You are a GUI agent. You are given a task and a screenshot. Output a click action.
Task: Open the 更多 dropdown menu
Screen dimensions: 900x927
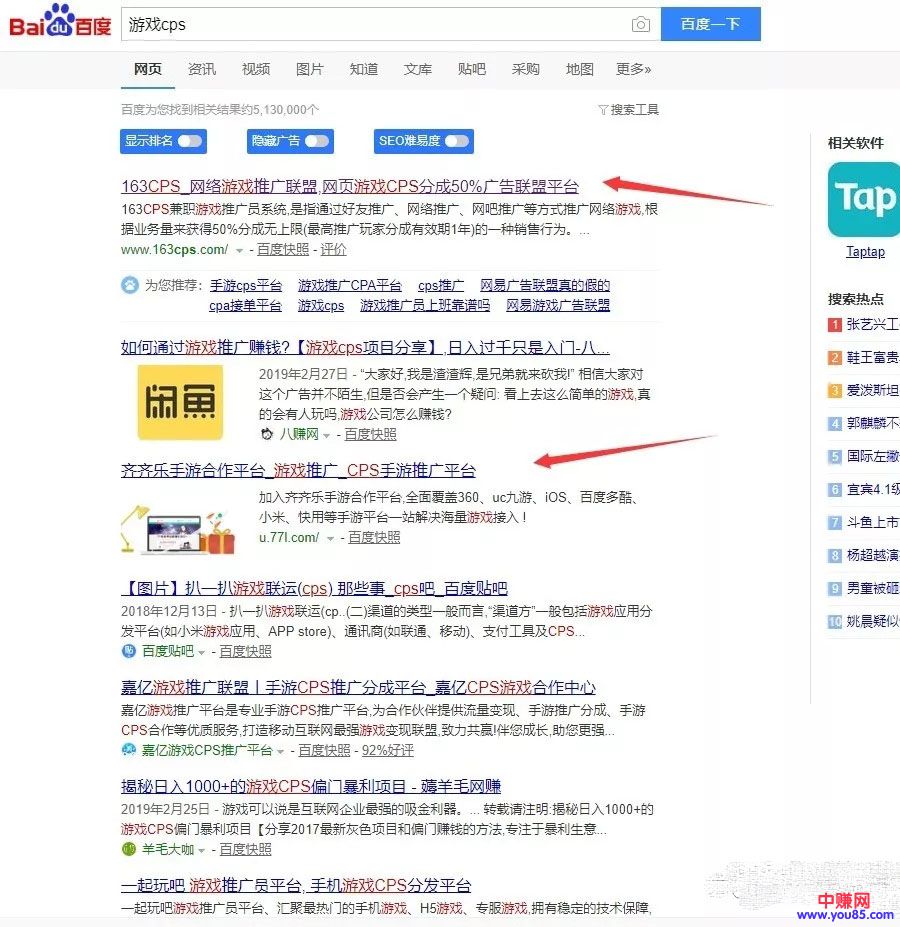coord(633,70)
